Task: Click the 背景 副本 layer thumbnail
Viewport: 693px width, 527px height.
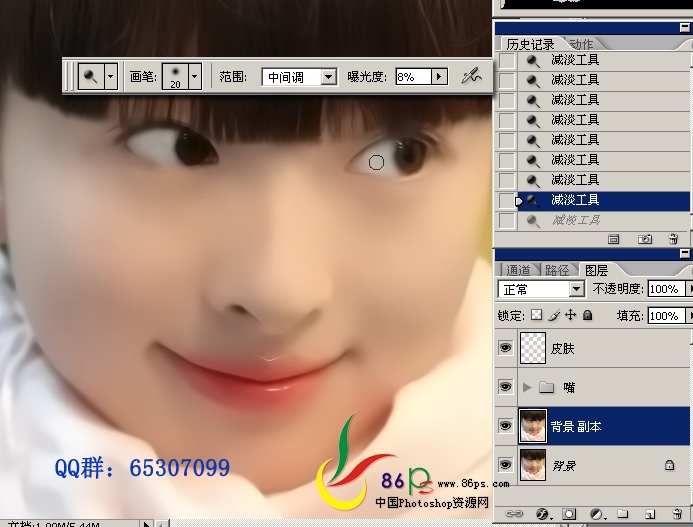Action: pyautogui.click(x=533, y=426)
